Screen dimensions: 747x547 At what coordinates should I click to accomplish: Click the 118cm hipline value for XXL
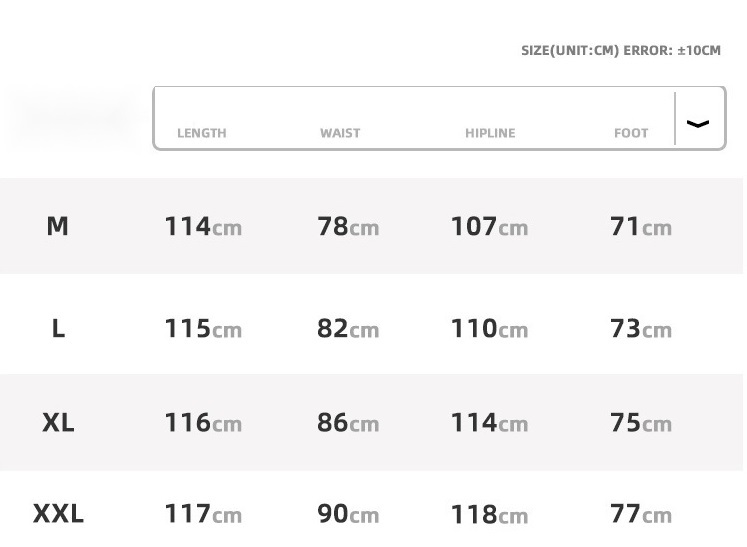pos(489,515)
